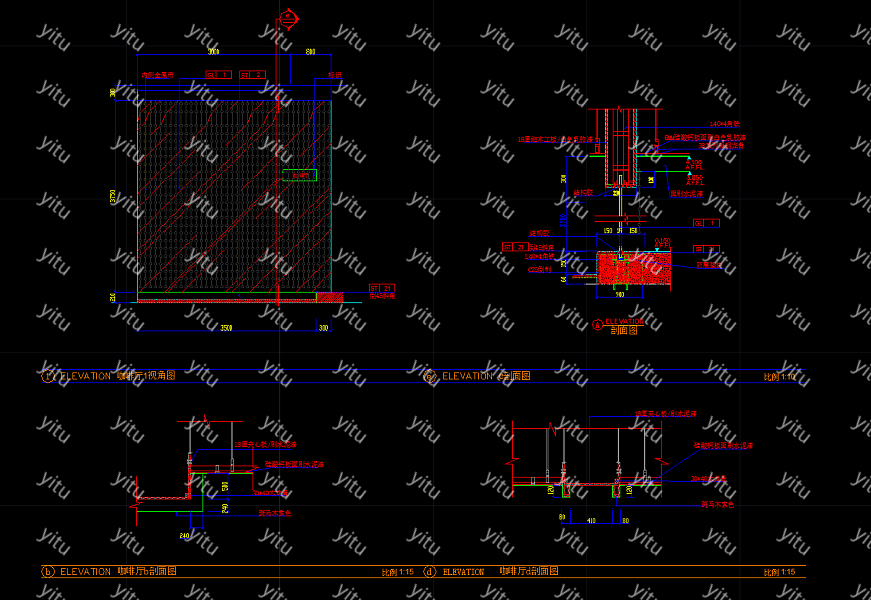Click the small red hatched block at elevation base

coord(328,297)
